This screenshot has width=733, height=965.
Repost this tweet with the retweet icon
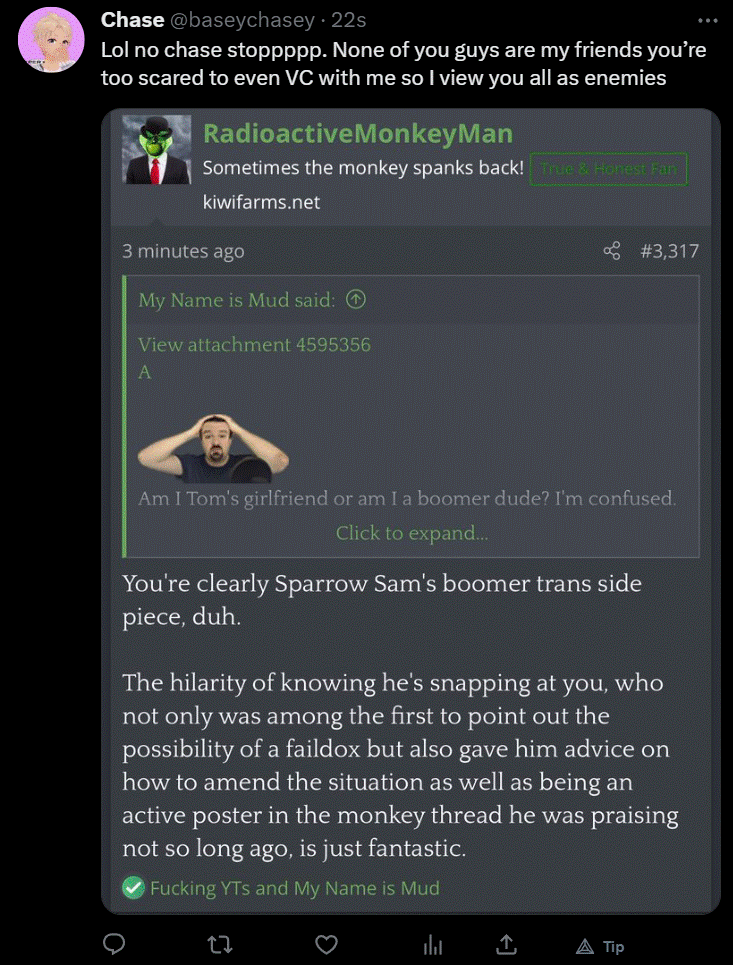pos(220,945)
